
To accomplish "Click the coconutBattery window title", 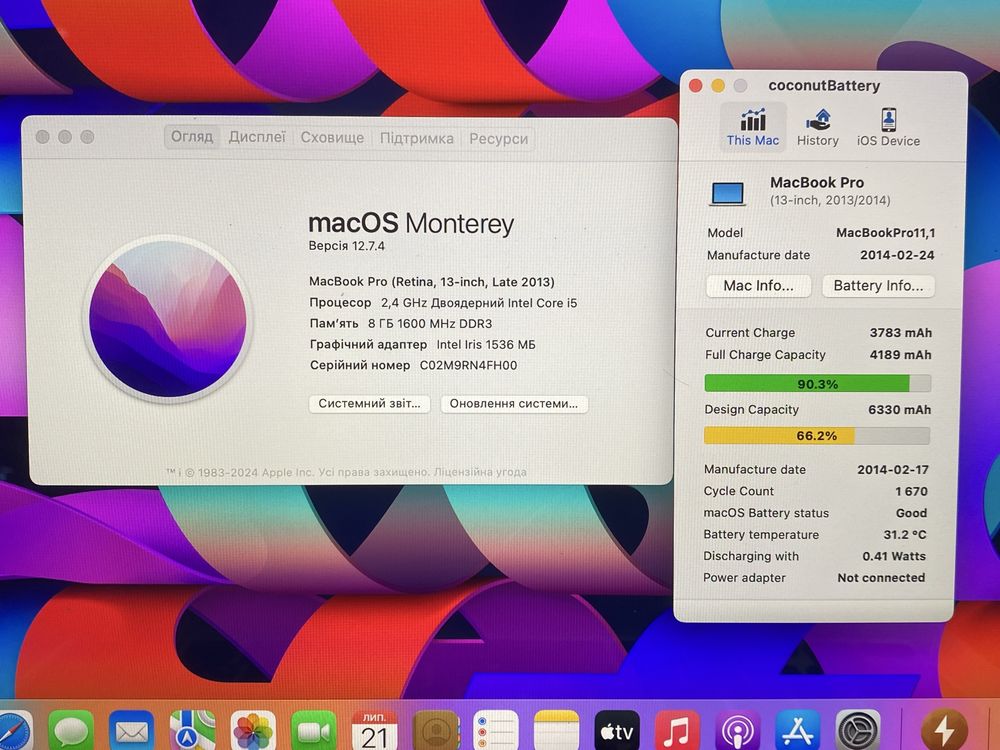I will [x=824, y=85].
